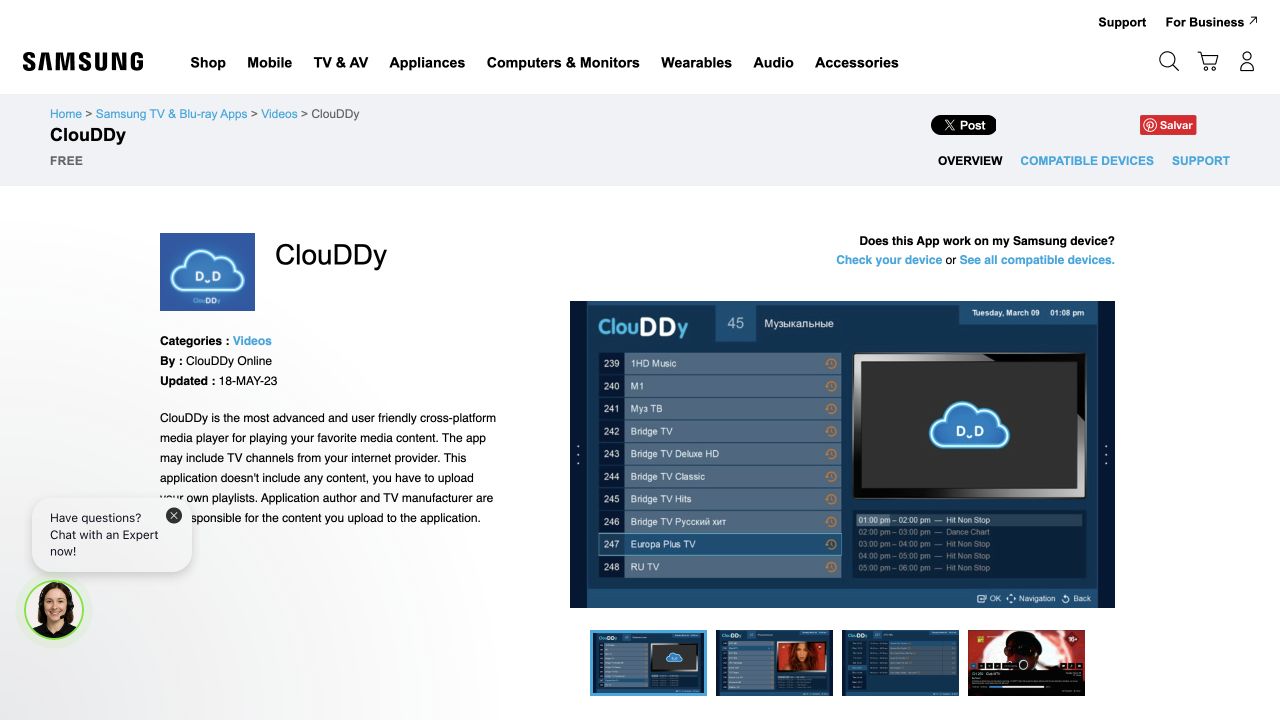1280x720 pixels.
Task: Open Samsung TV & Blu-ray Apps breadcrumb
Action: click(x=171, y=114)
